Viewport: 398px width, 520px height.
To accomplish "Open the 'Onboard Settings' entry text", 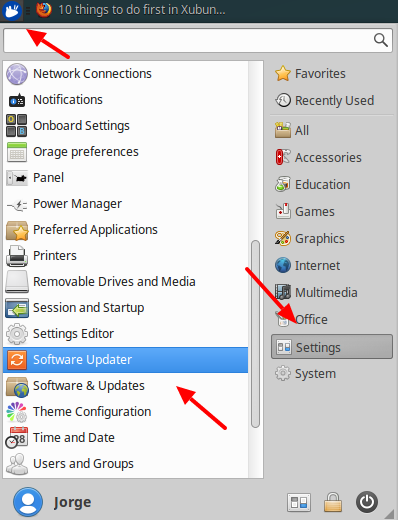I will coord(81,126).
